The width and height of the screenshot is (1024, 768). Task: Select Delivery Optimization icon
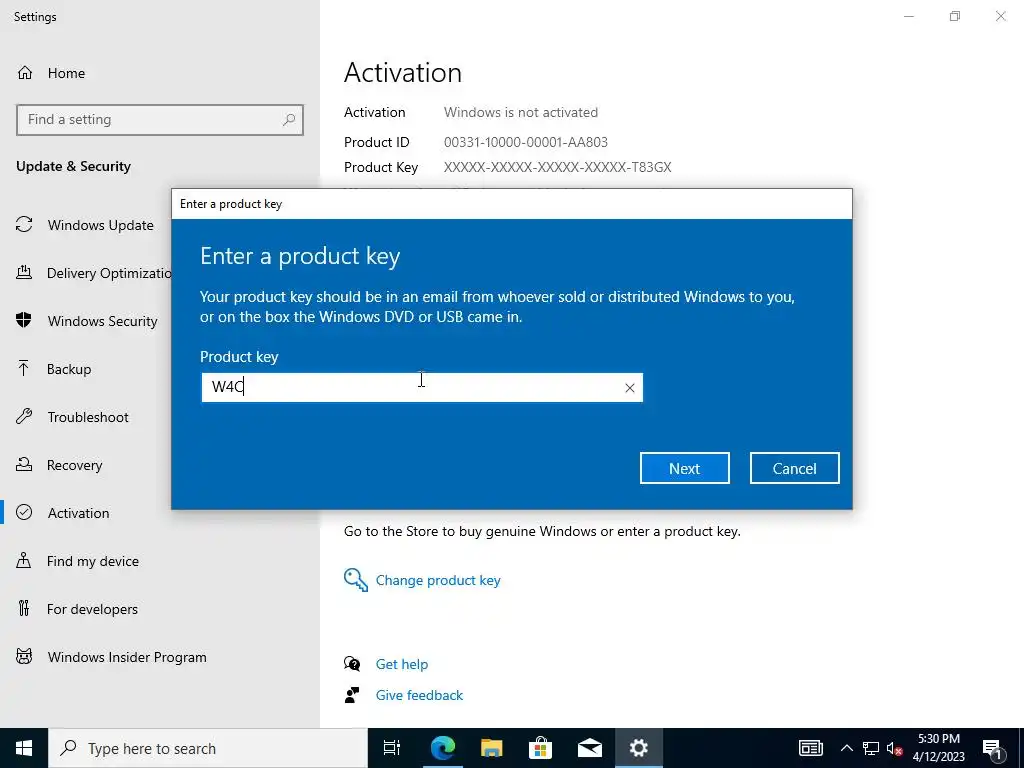tap(24, 272)
